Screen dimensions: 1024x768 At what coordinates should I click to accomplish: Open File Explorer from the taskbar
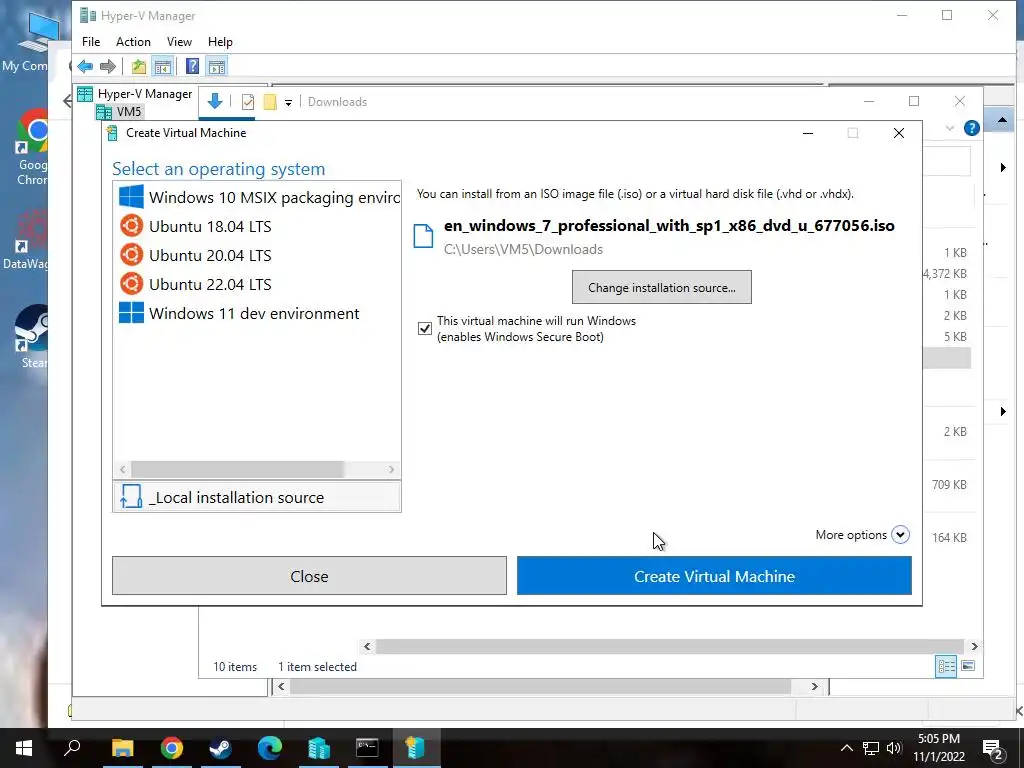(123, 748)
